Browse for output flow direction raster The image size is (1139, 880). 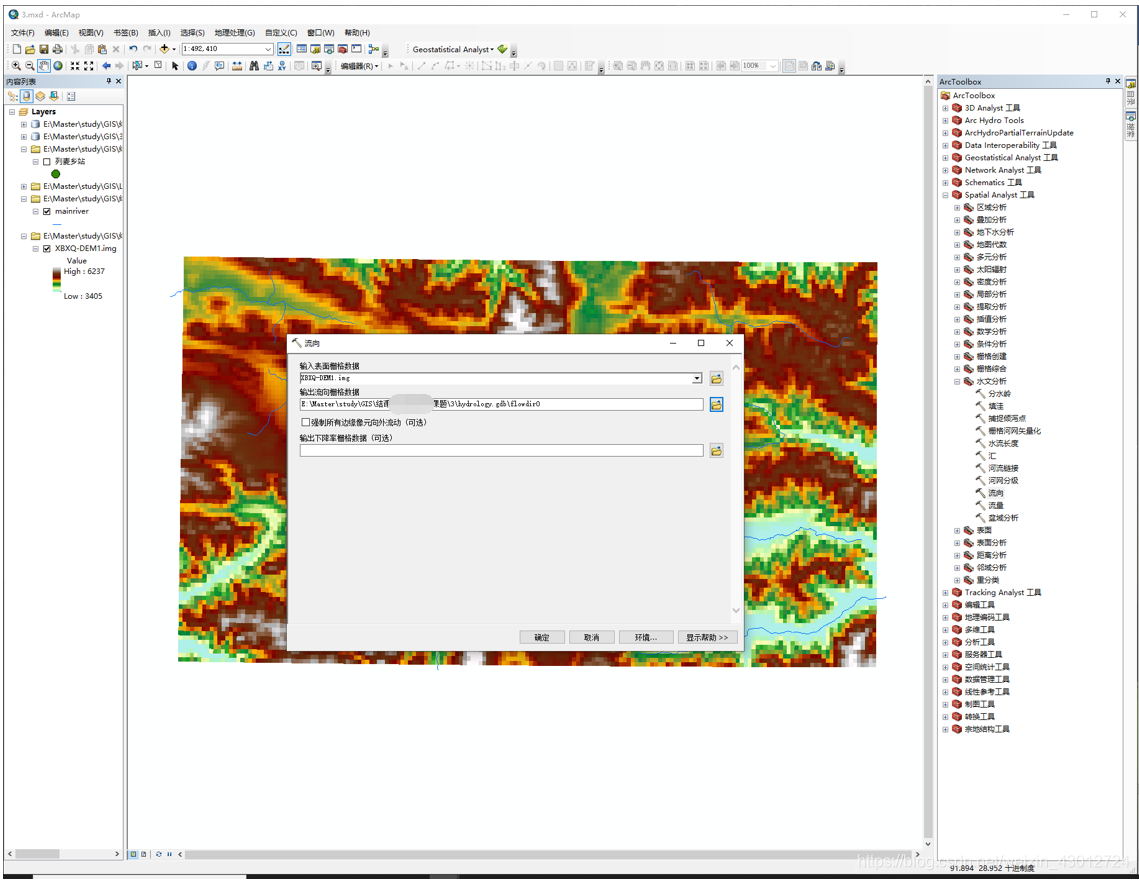716,405
